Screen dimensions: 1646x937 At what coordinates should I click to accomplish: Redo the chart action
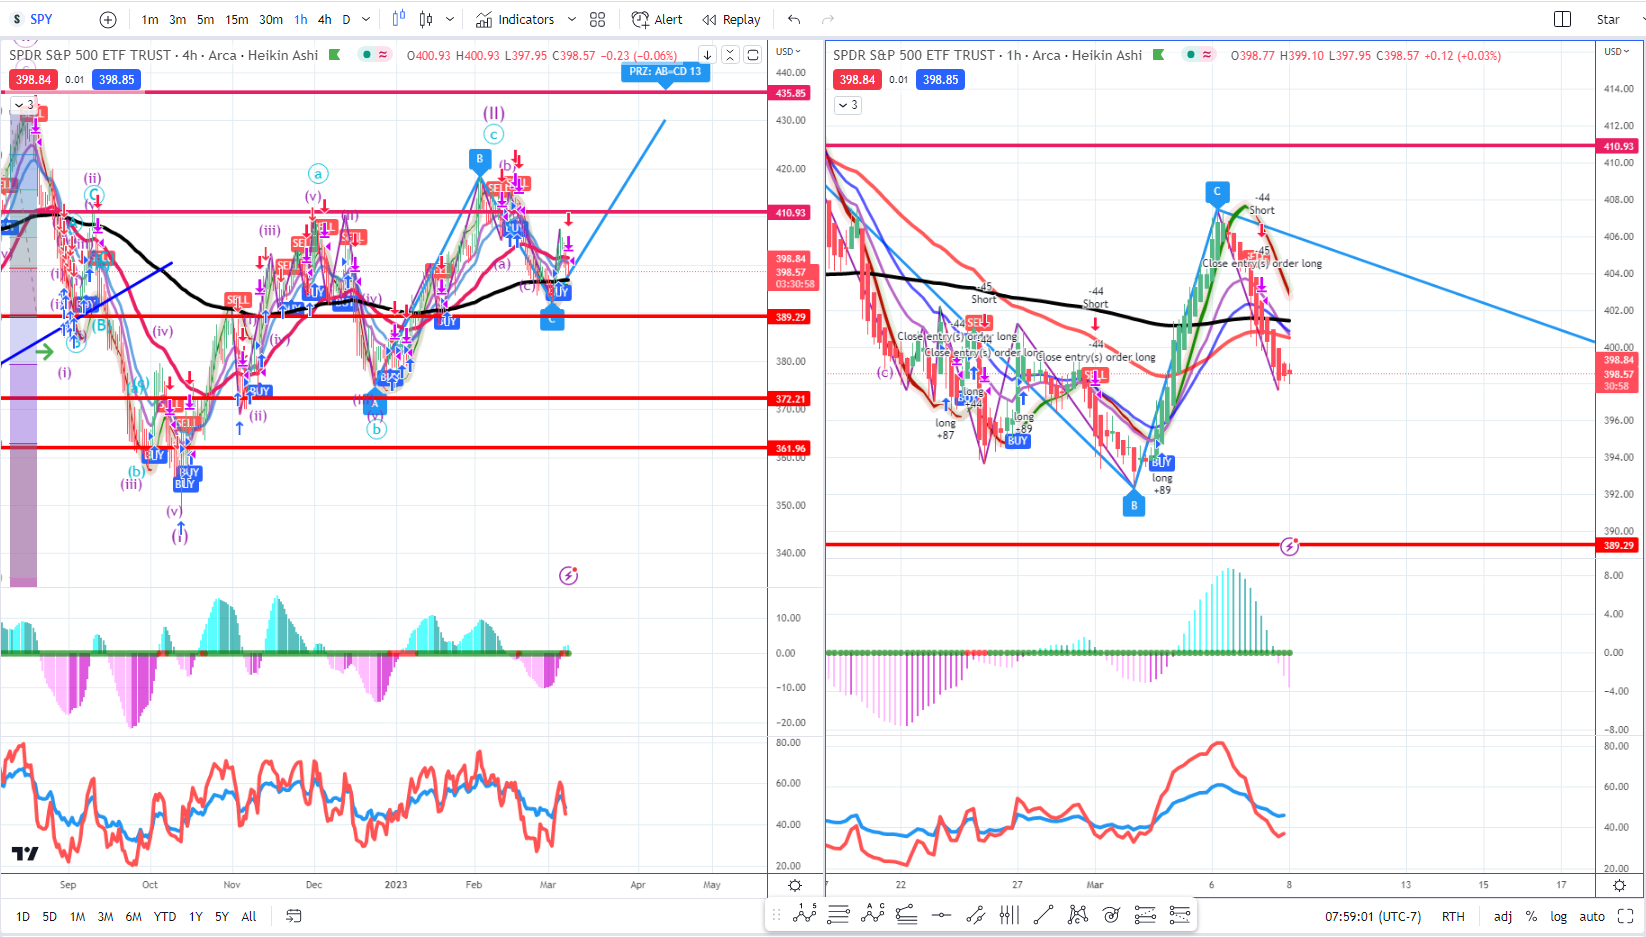[828, 19]
